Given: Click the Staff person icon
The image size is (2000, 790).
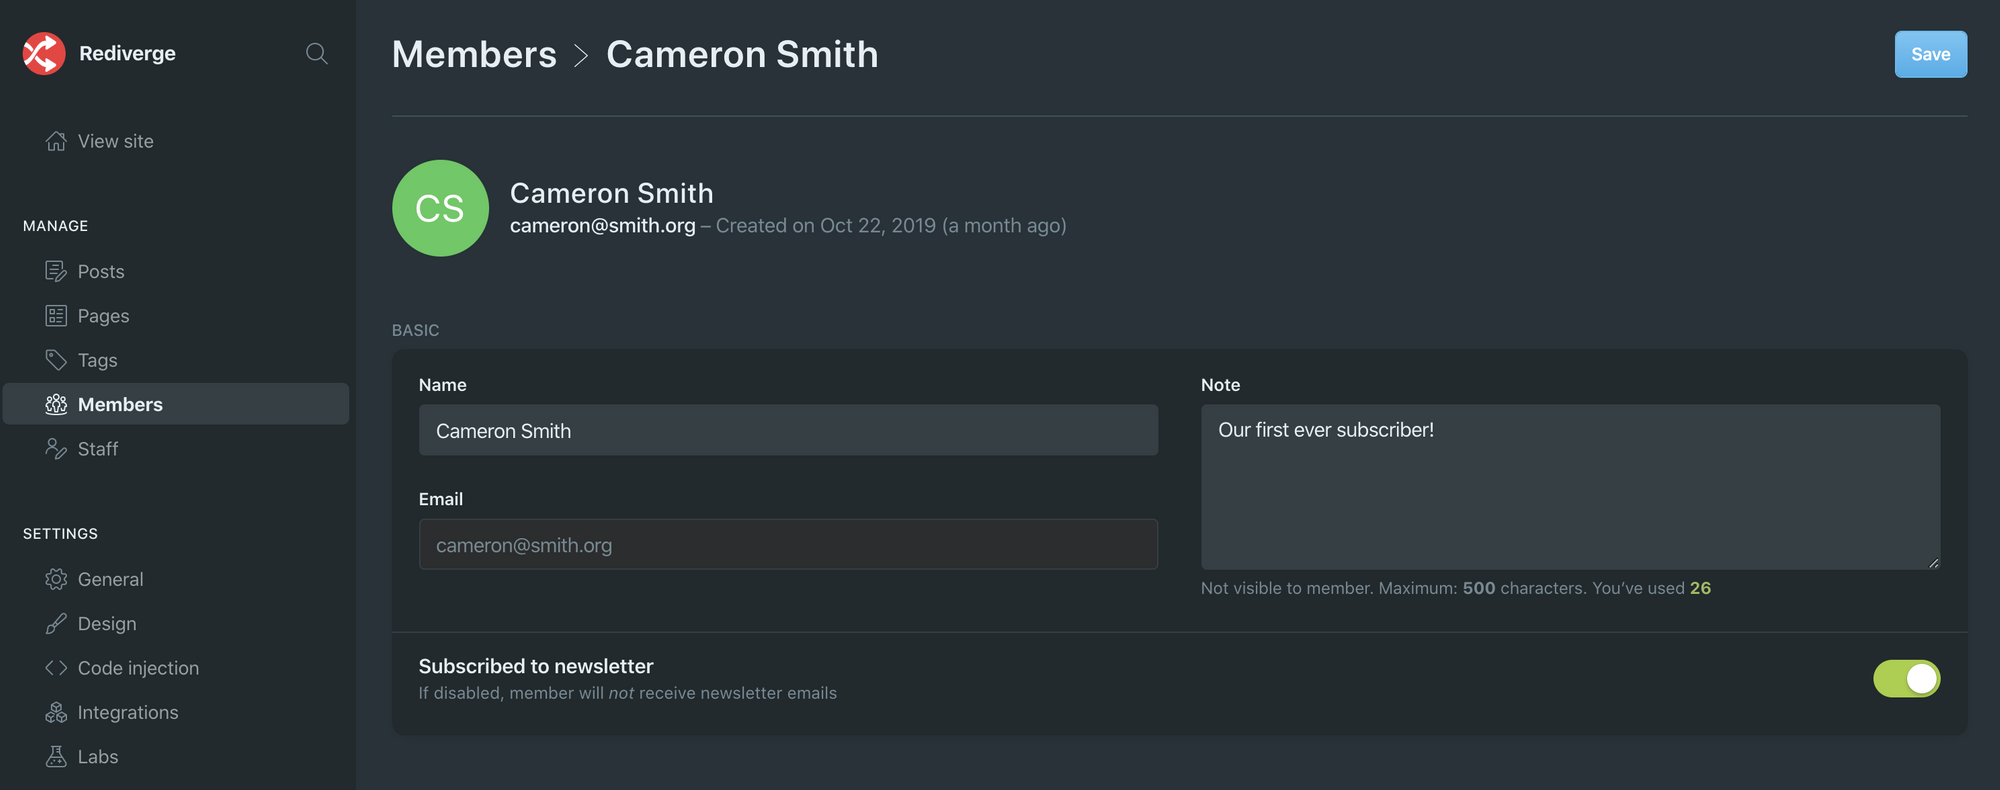Looking at the screenshot, I should [56, 449].
